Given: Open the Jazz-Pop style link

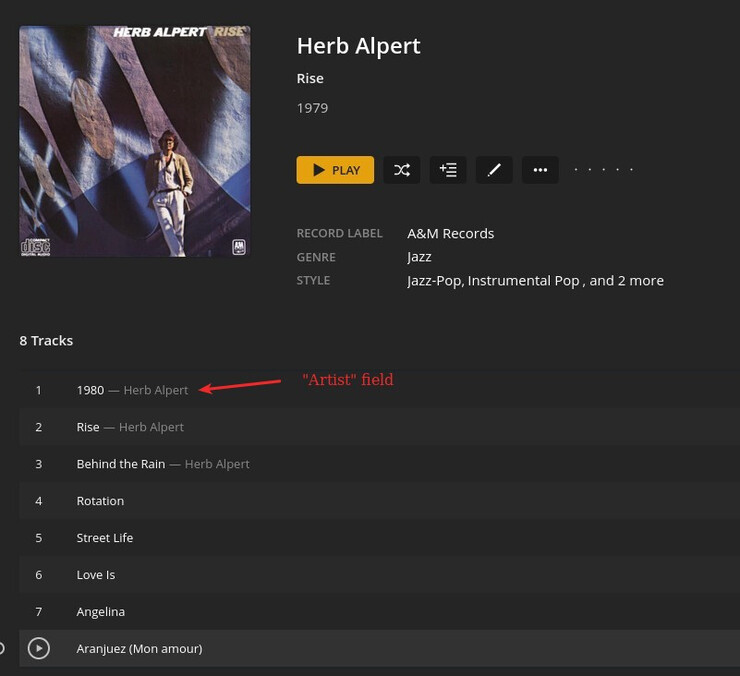Looking at the screenshot, I should tap(434, 281).
